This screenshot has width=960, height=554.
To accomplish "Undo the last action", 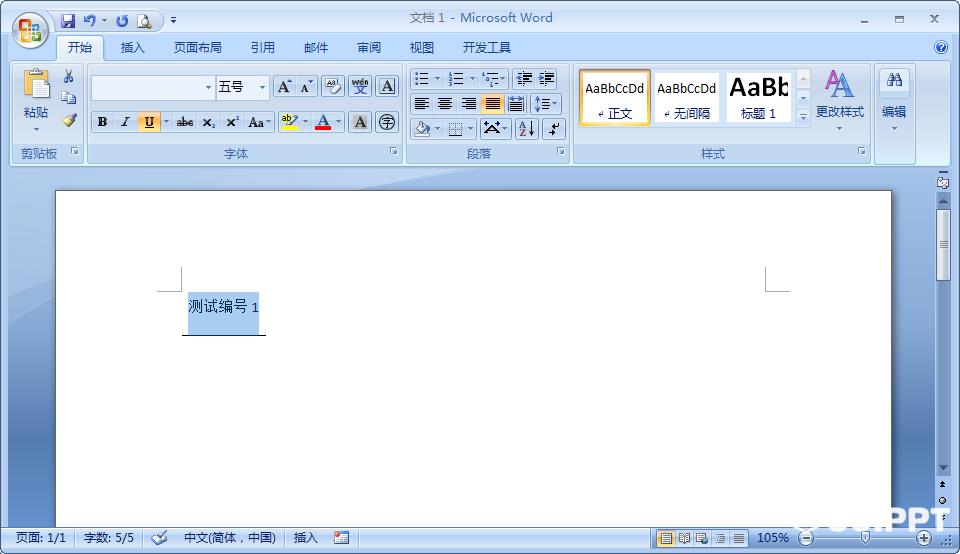I will 90,21.
